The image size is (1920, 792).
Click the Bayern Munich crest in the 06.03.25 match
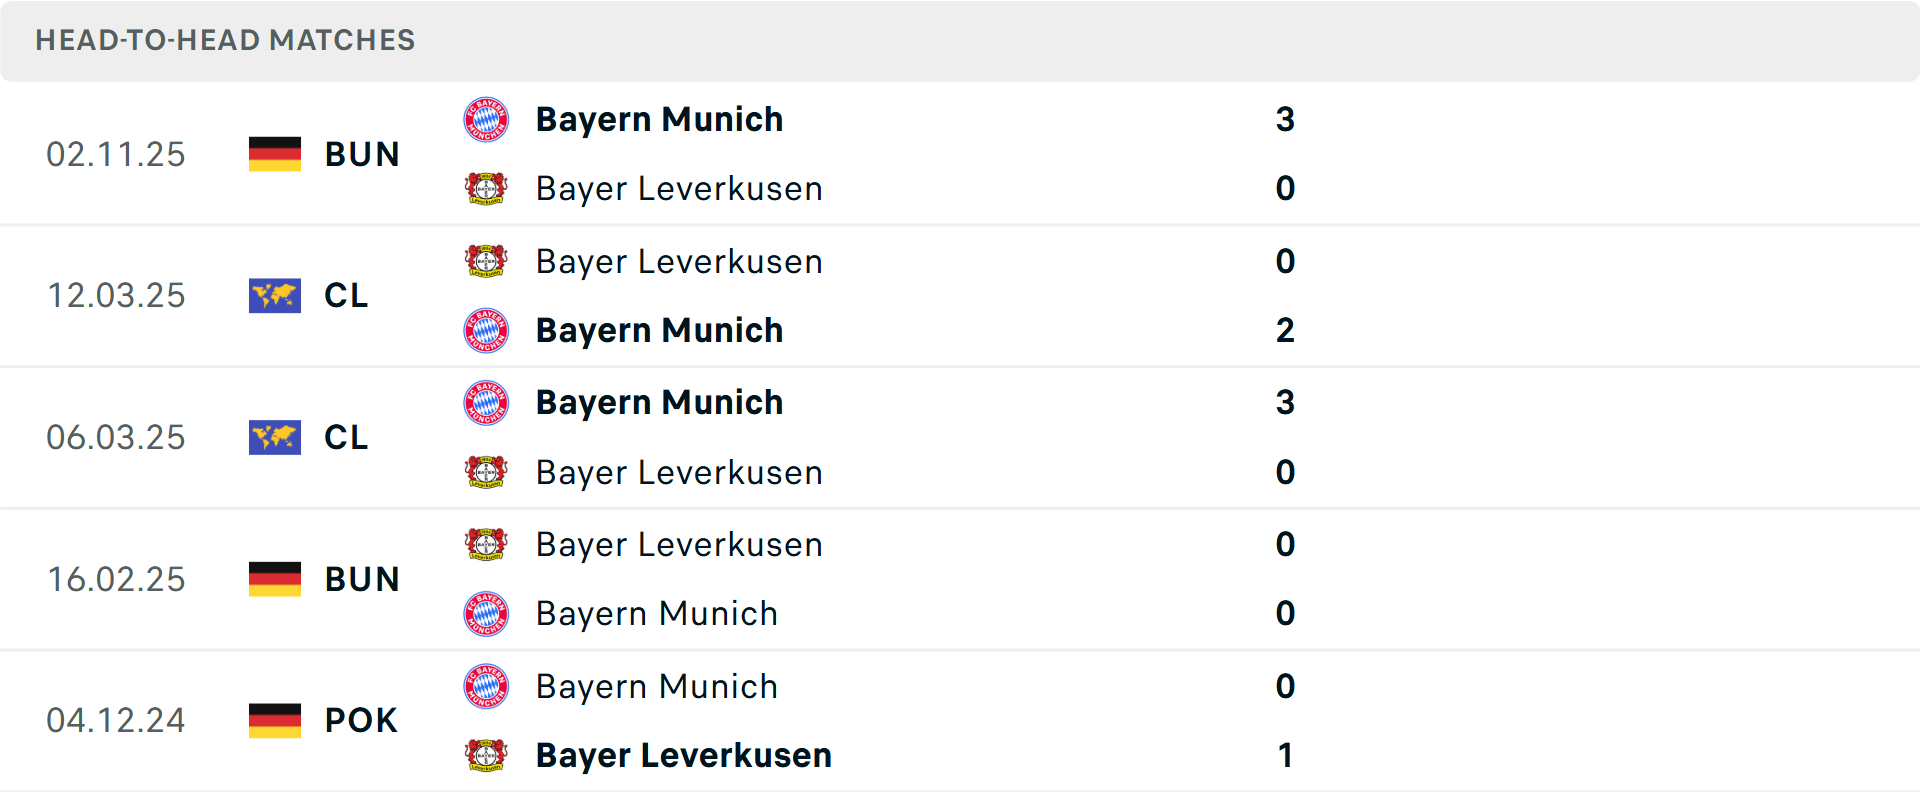pos(487,402)
